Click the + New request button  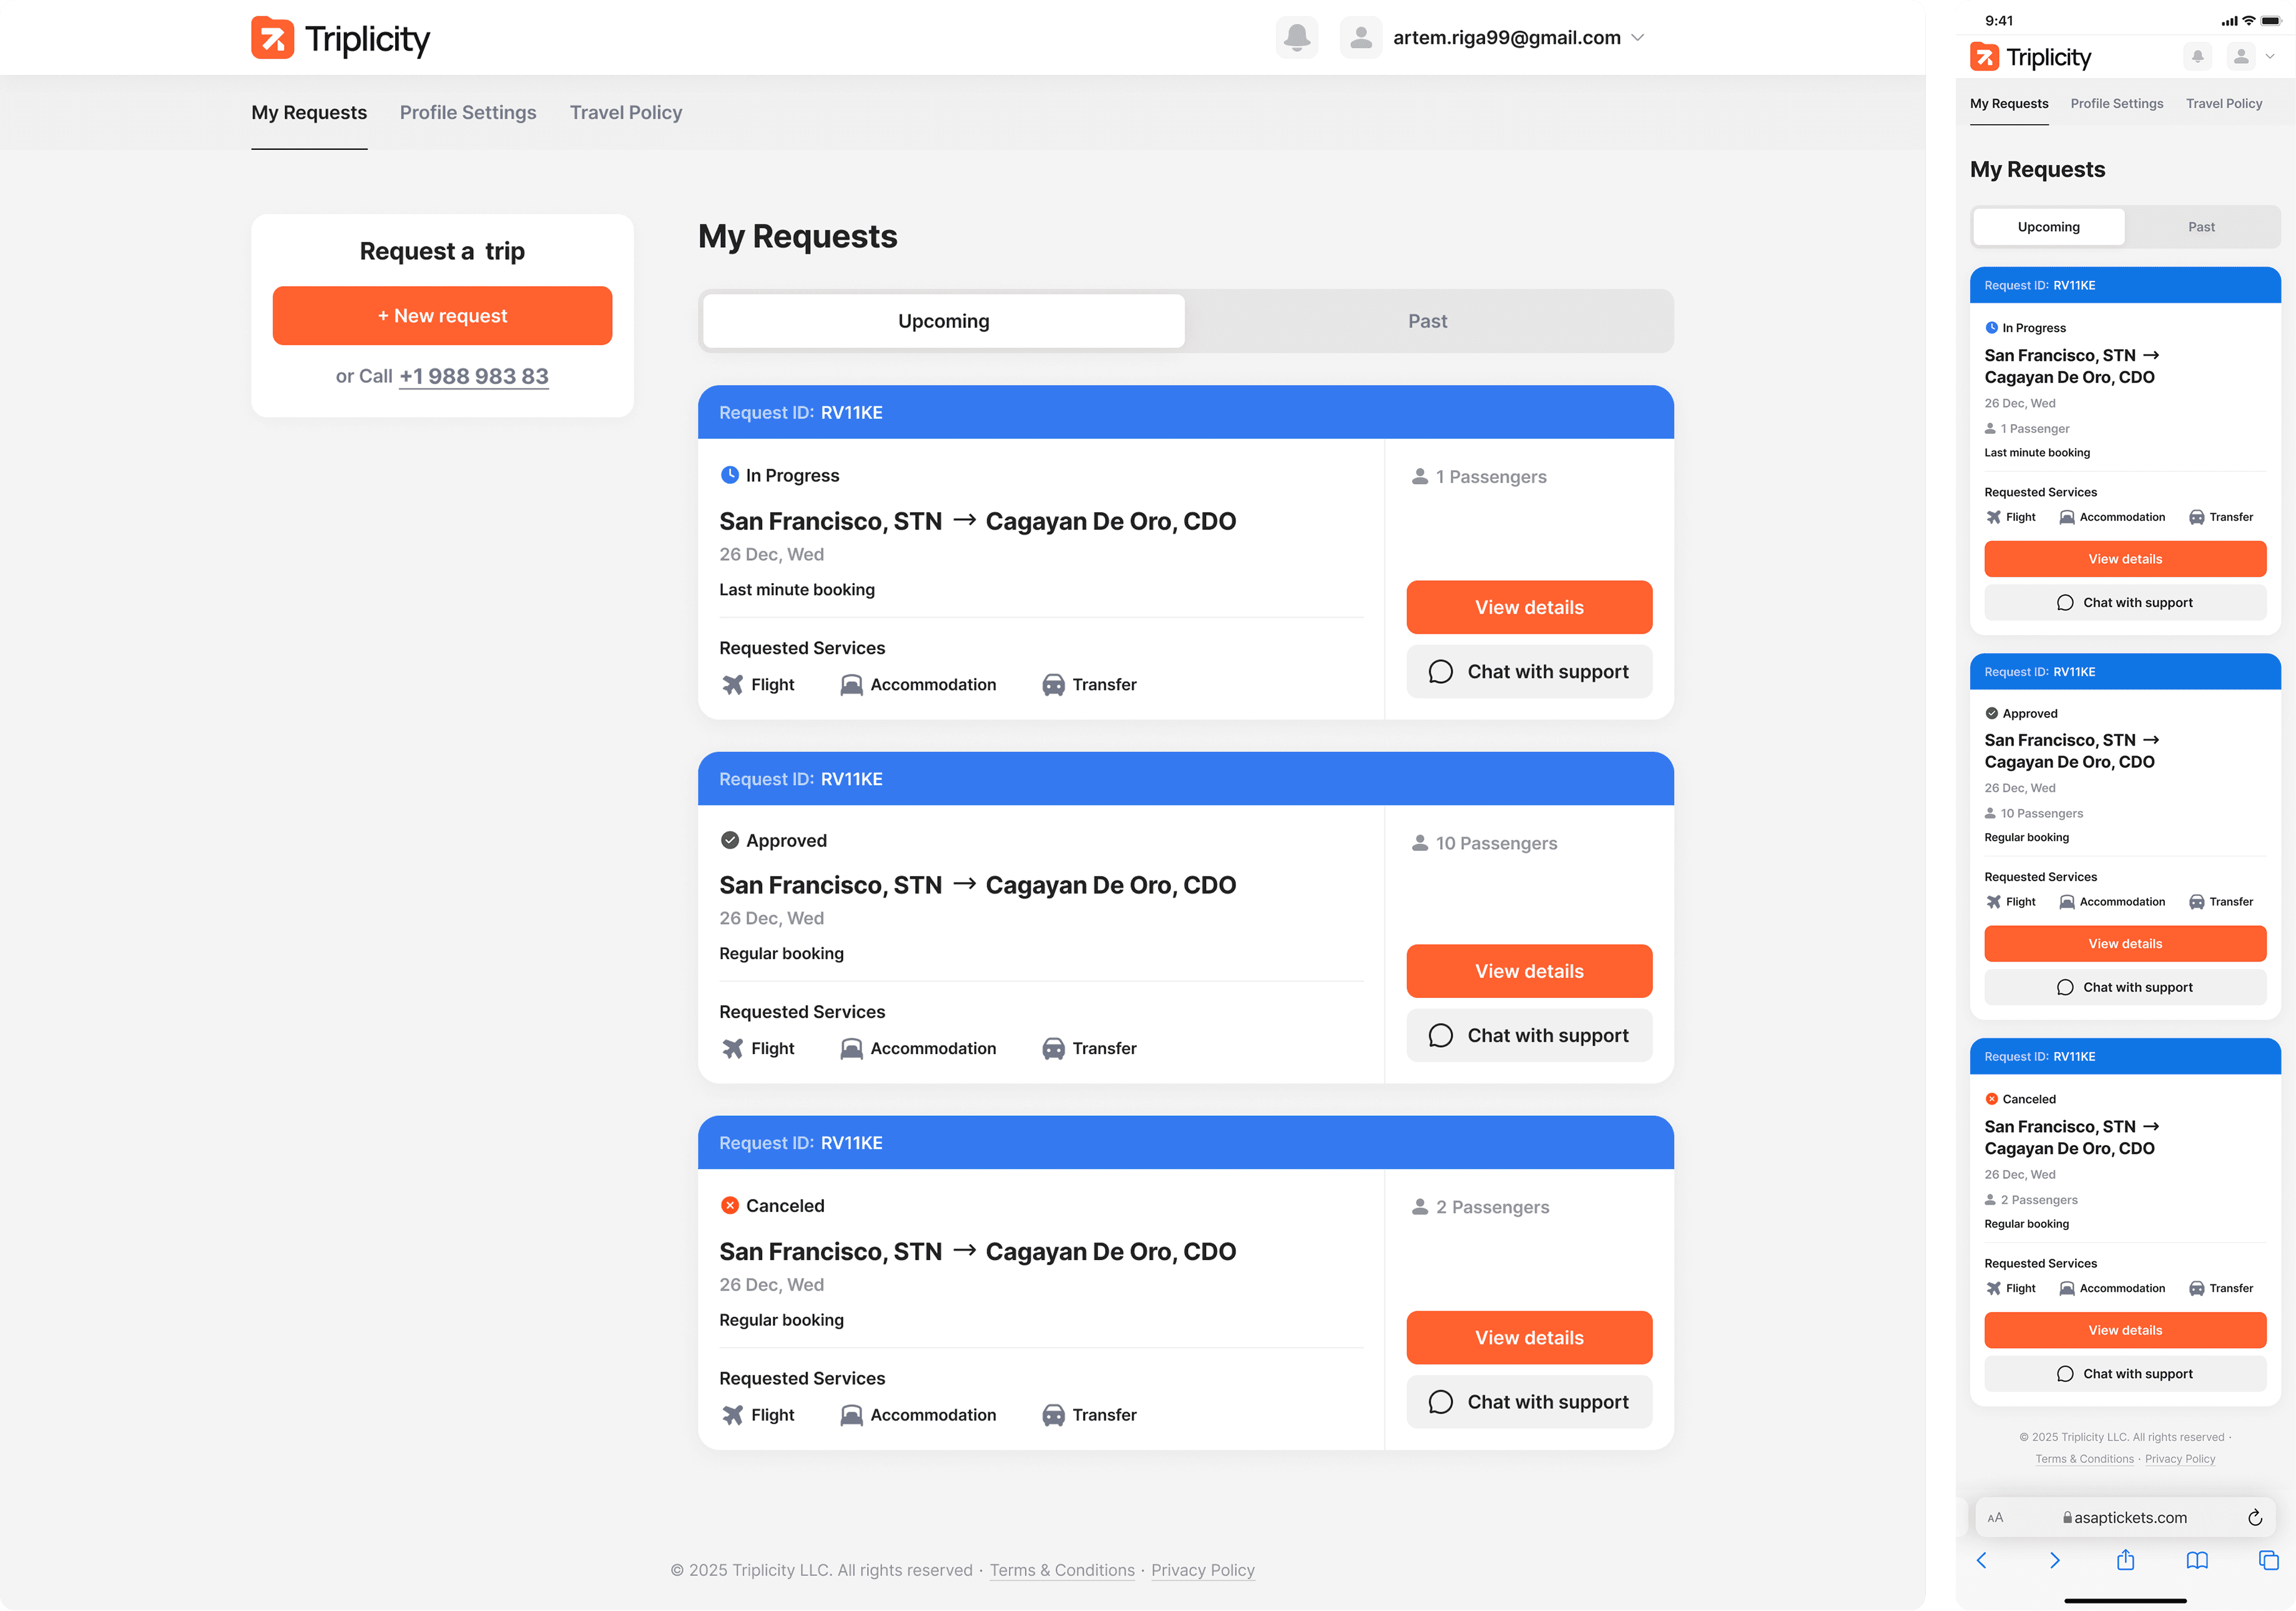[x=442, y=316]
